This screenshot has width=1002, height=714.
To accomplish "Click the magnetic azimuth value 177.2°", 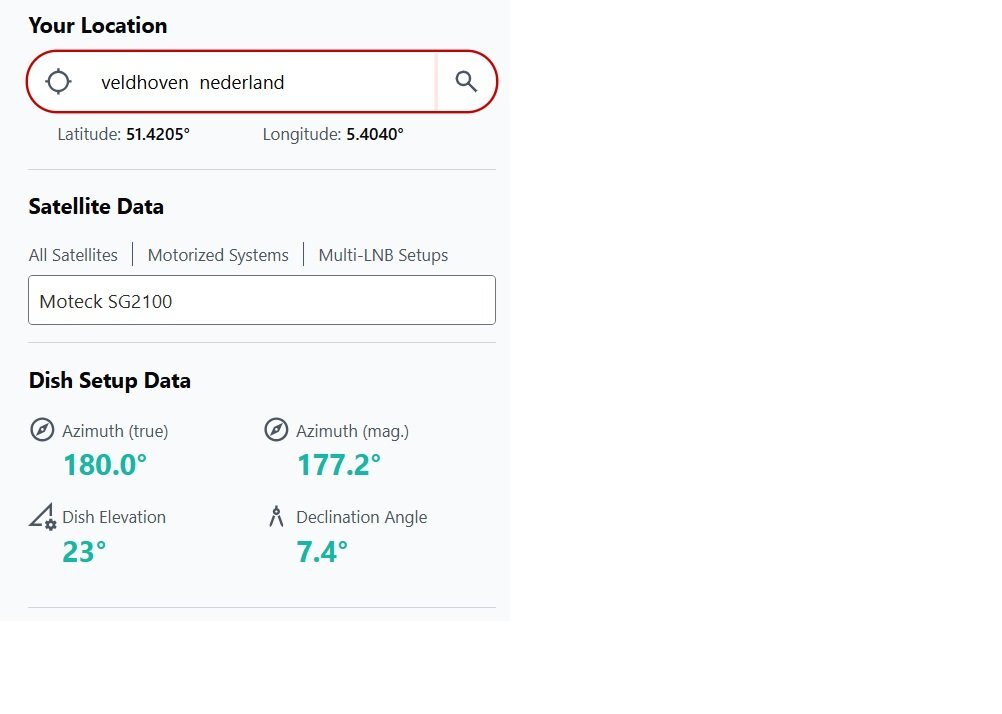I will (x=339, y=465).
